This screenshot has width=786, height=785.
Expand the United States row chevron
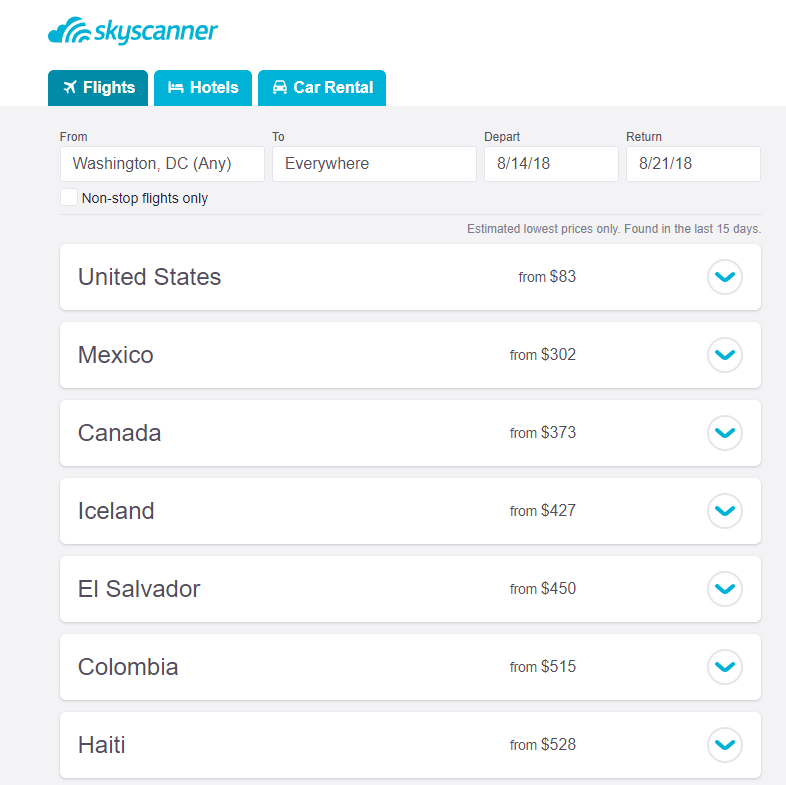coord(725,277)
